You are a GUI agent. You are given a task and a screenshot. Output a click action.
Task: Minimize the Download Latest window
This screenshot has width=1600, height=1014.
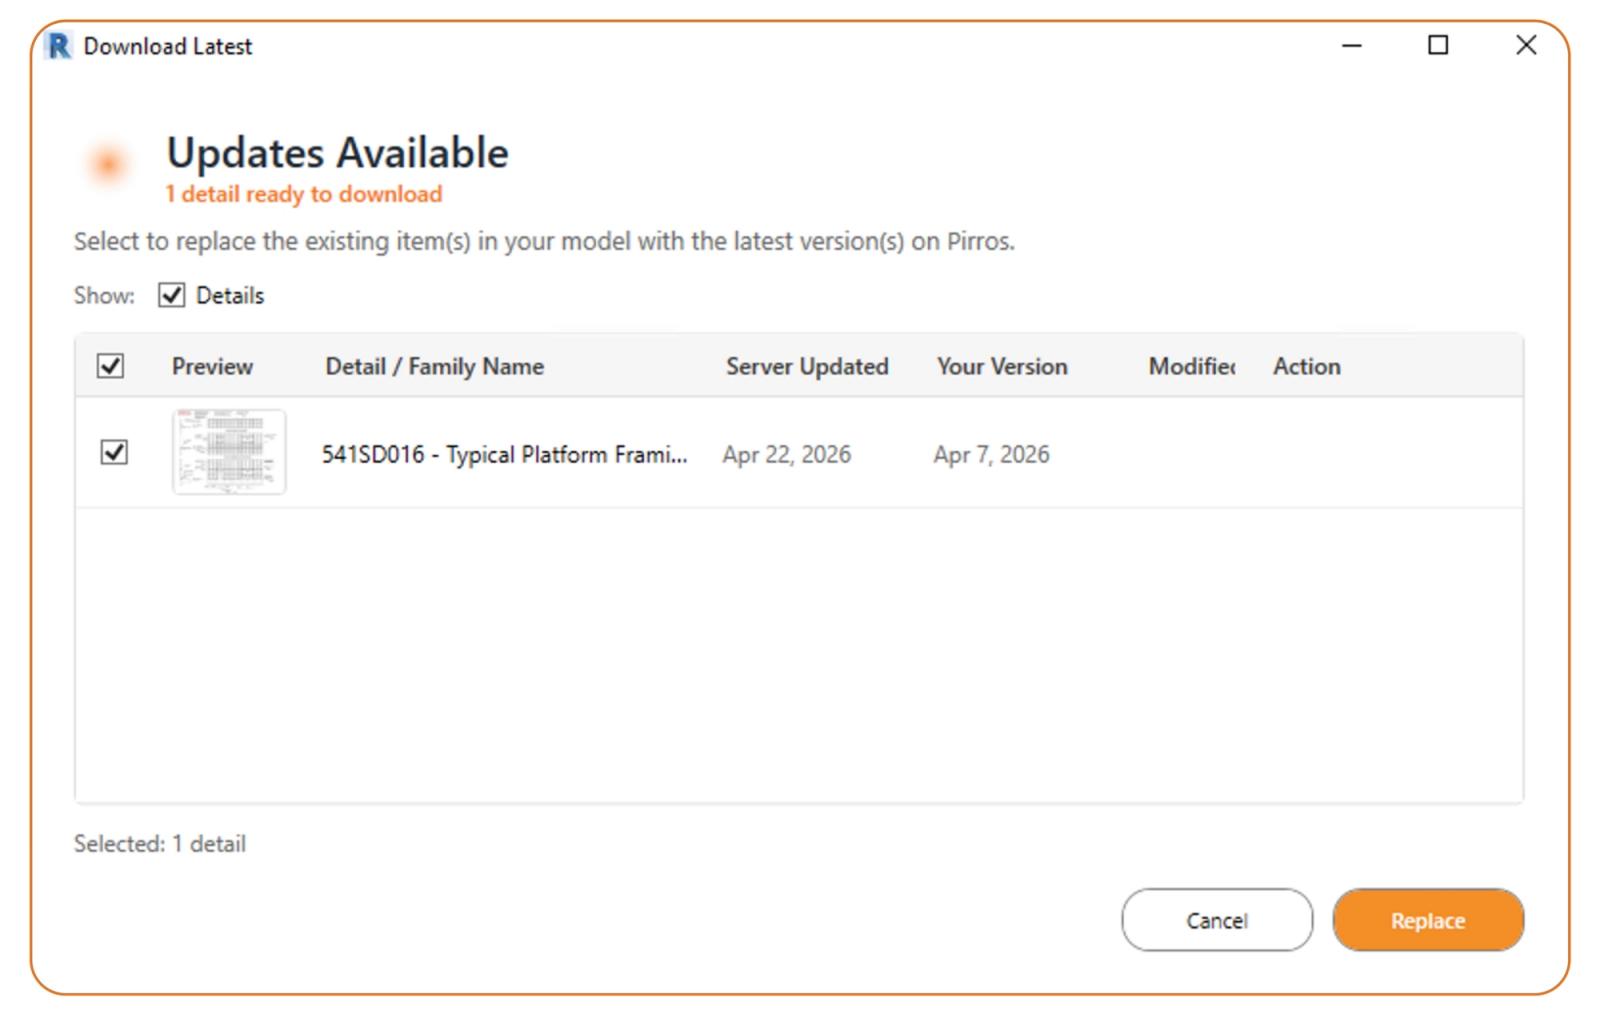[x=1352, y=46]
